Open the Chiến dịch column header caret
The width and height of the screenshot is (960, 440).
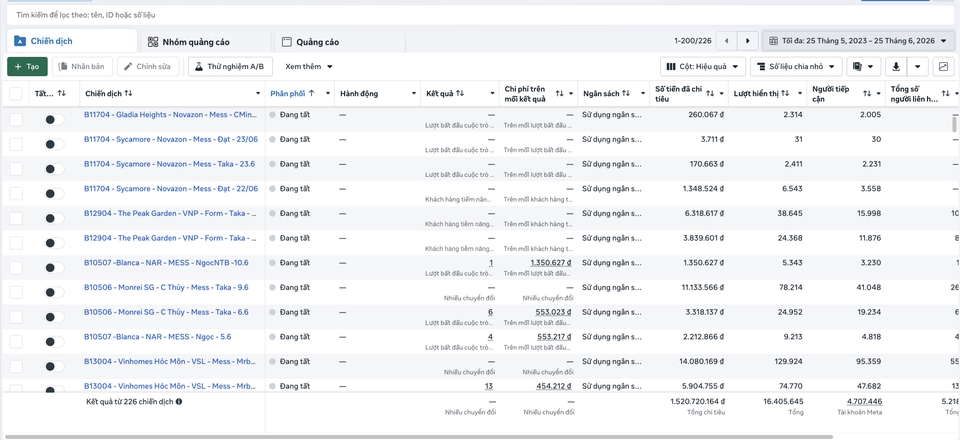coord(258,94)
